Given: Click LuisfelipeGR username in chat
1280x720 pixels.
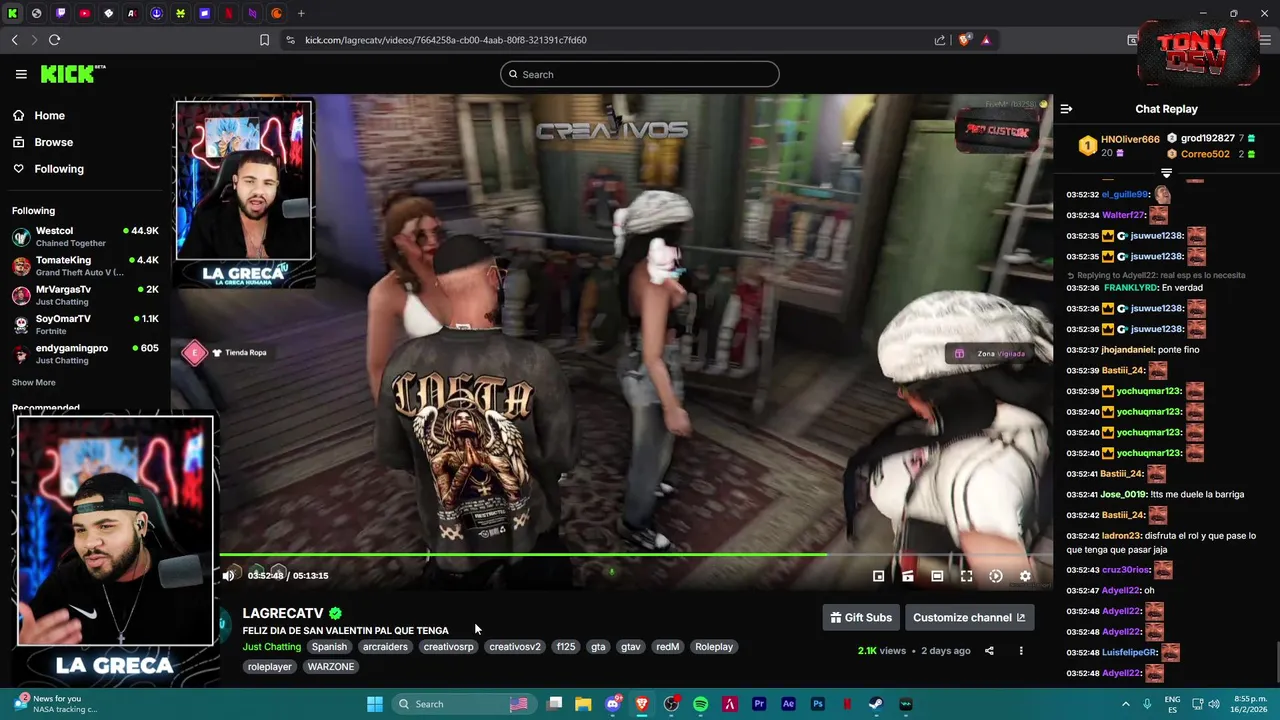Looking at the screenshot, I should pyautogui.click(x=1130, y=652).
